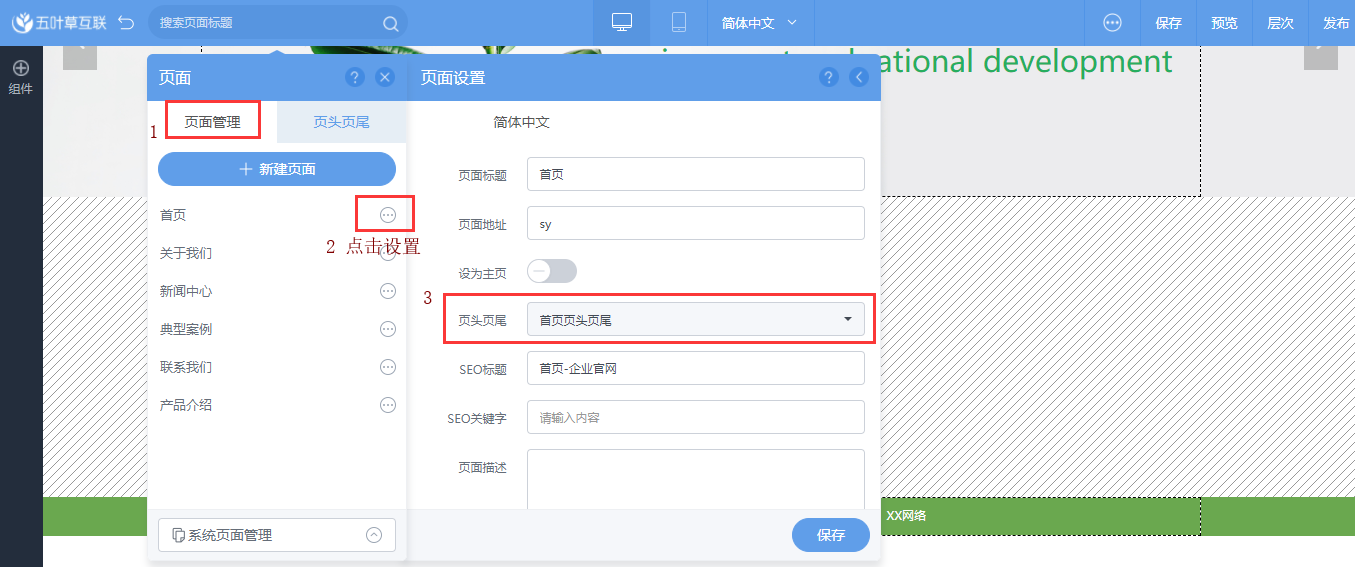This screenshot has height=567, width=1355.
Task: Select the 页面管理 tab
Action: coord(212,122)
